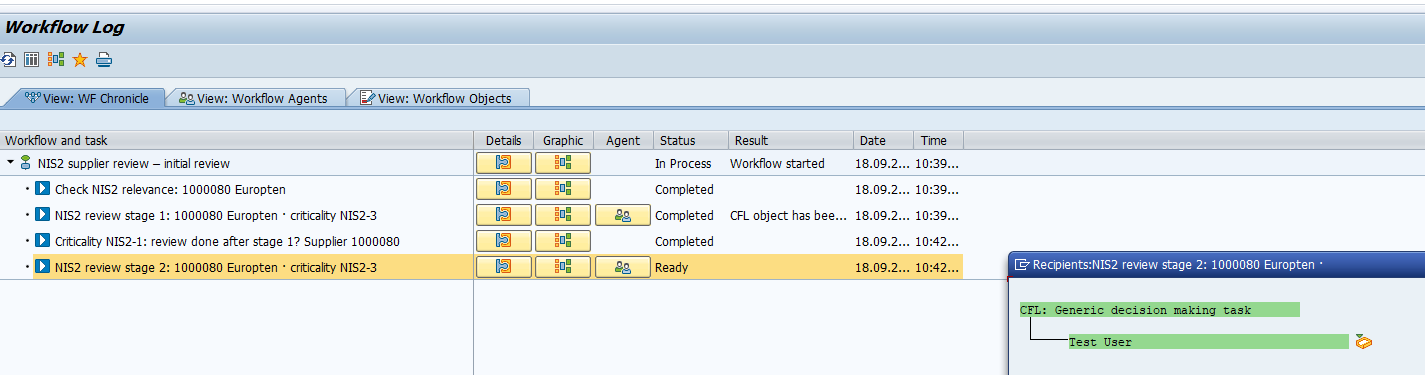
Task: Click the Status column header
Action: tap(691, 140)
